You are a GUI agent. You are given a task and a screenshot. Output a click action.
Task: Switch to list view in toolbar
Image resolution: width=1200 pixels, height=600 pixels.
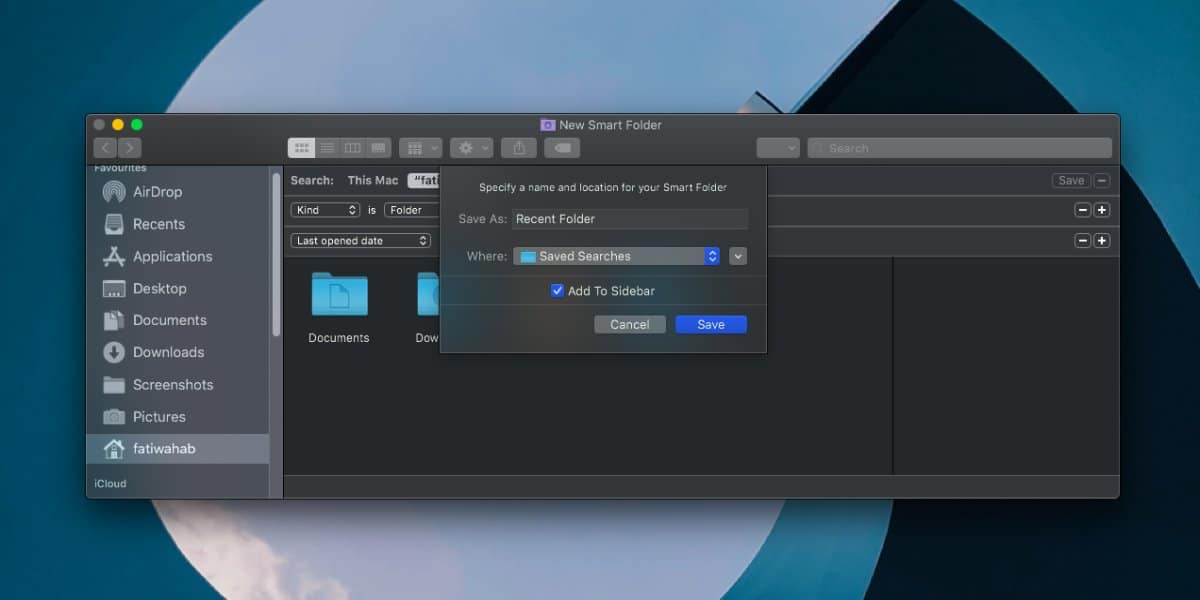[327, 148]
